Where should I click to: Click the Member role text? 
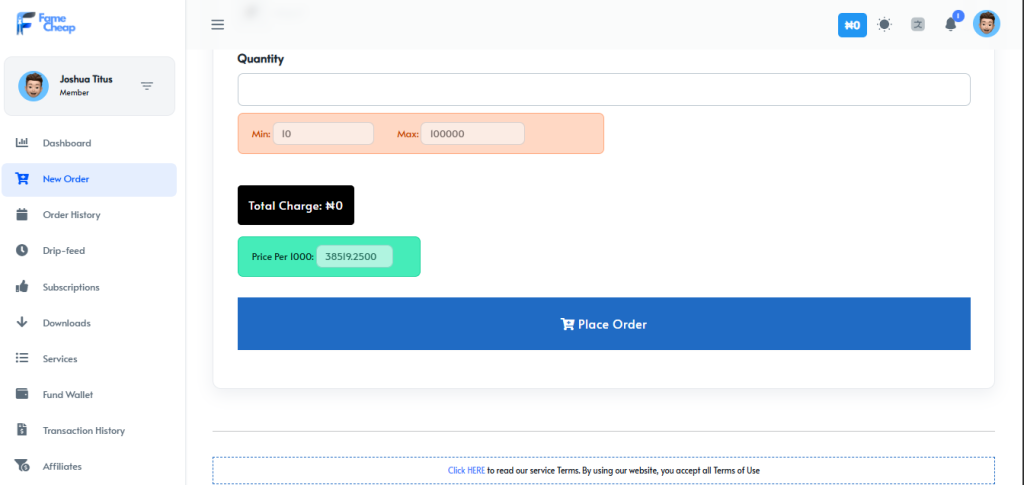74,93
